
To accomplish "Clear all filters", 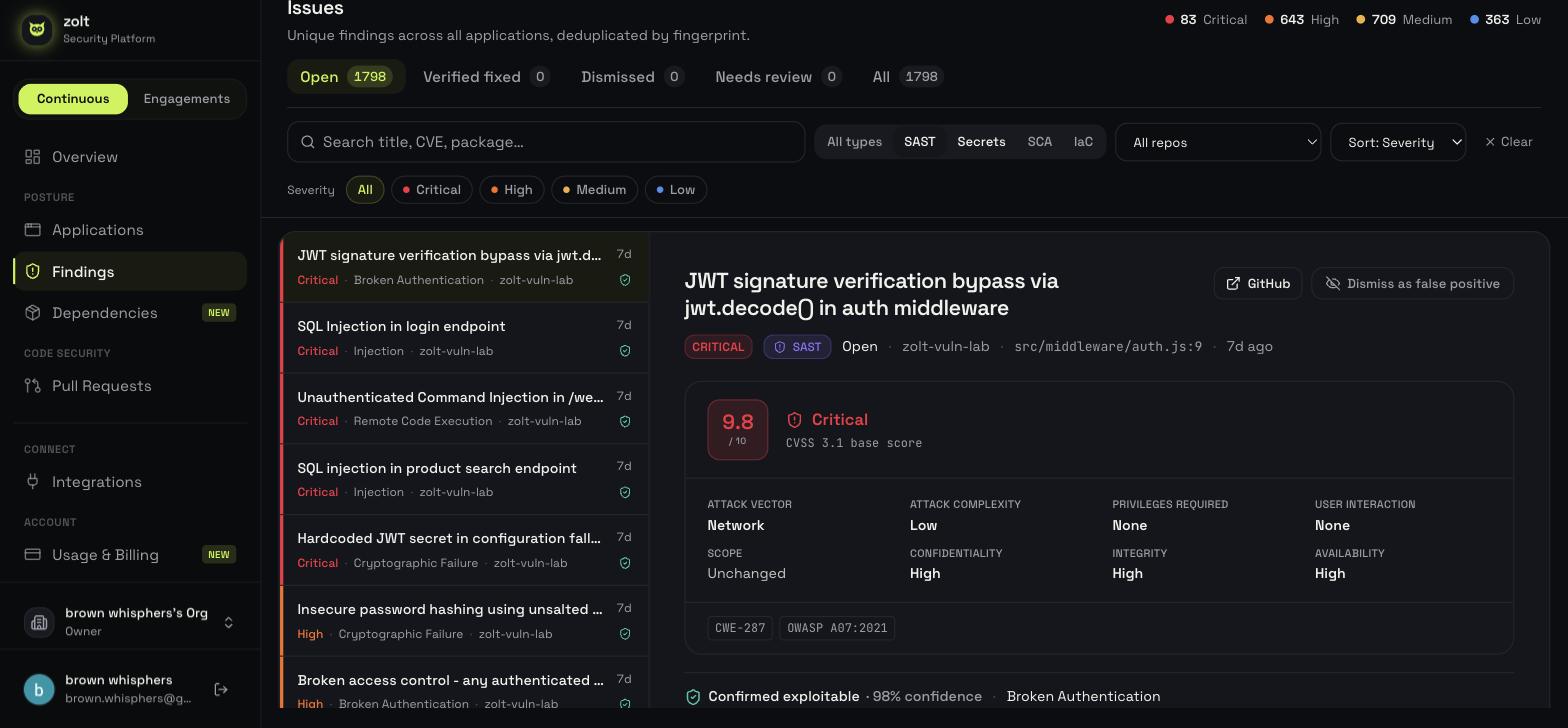I will tap(1509, 142).
